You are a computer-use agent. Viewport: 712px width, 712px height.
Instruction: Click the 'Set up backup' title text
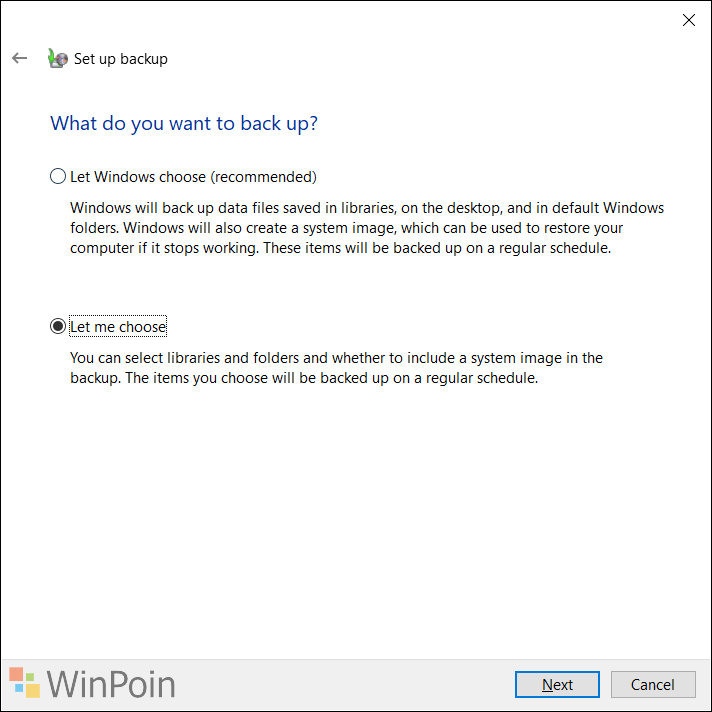121,59
